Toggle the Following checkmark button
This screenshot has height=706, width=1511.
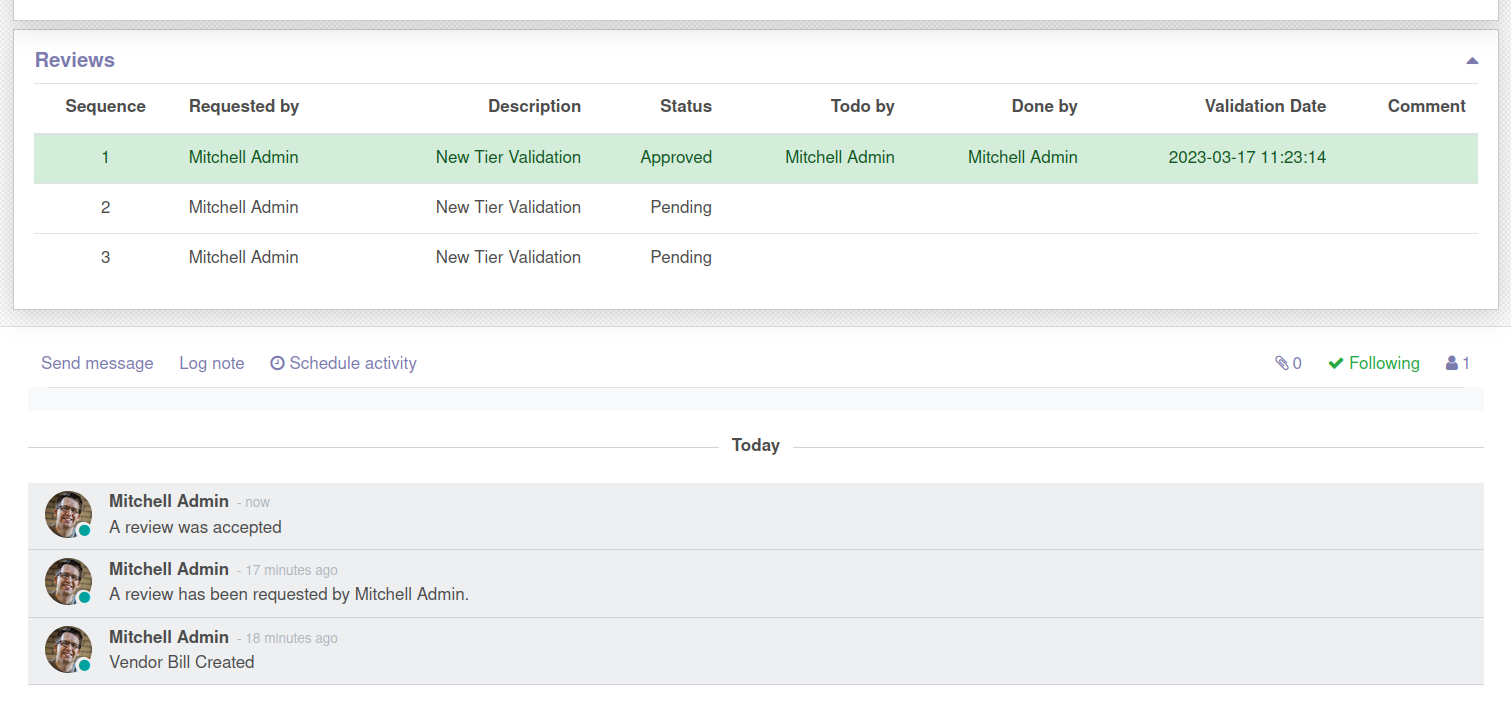[1373, 364]
